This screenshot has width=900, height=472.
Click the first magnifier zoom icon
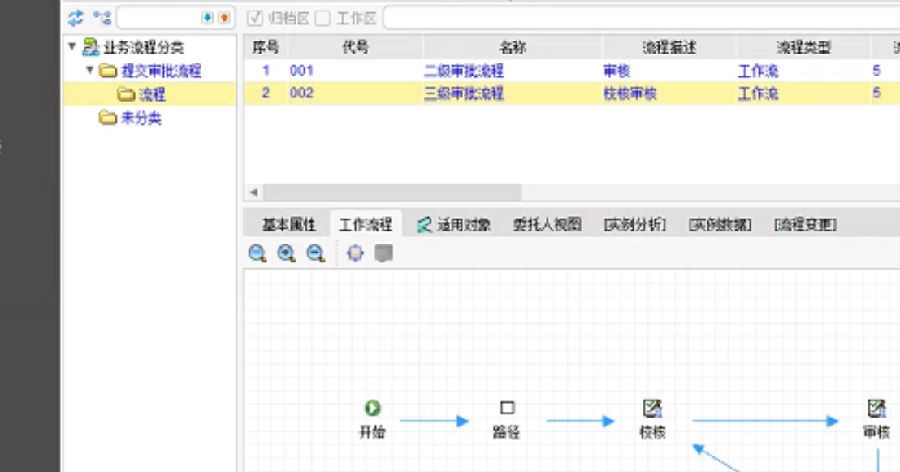pyautogui.click(x=257, y=254)
